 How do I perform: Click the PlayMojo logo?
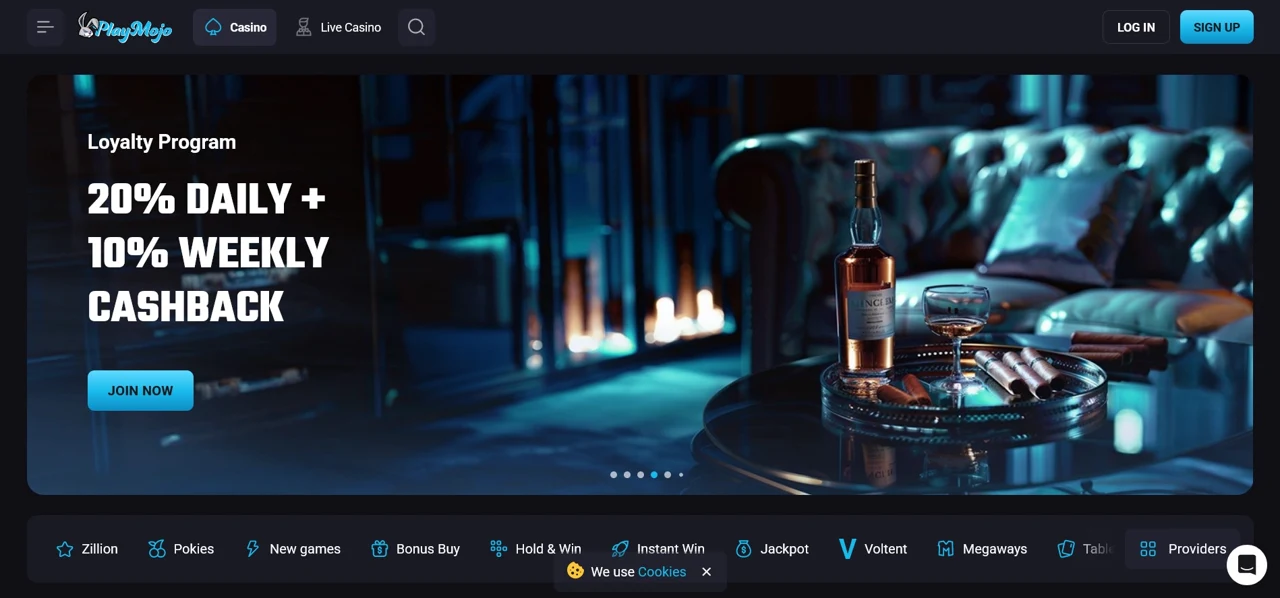coord(125,27)
